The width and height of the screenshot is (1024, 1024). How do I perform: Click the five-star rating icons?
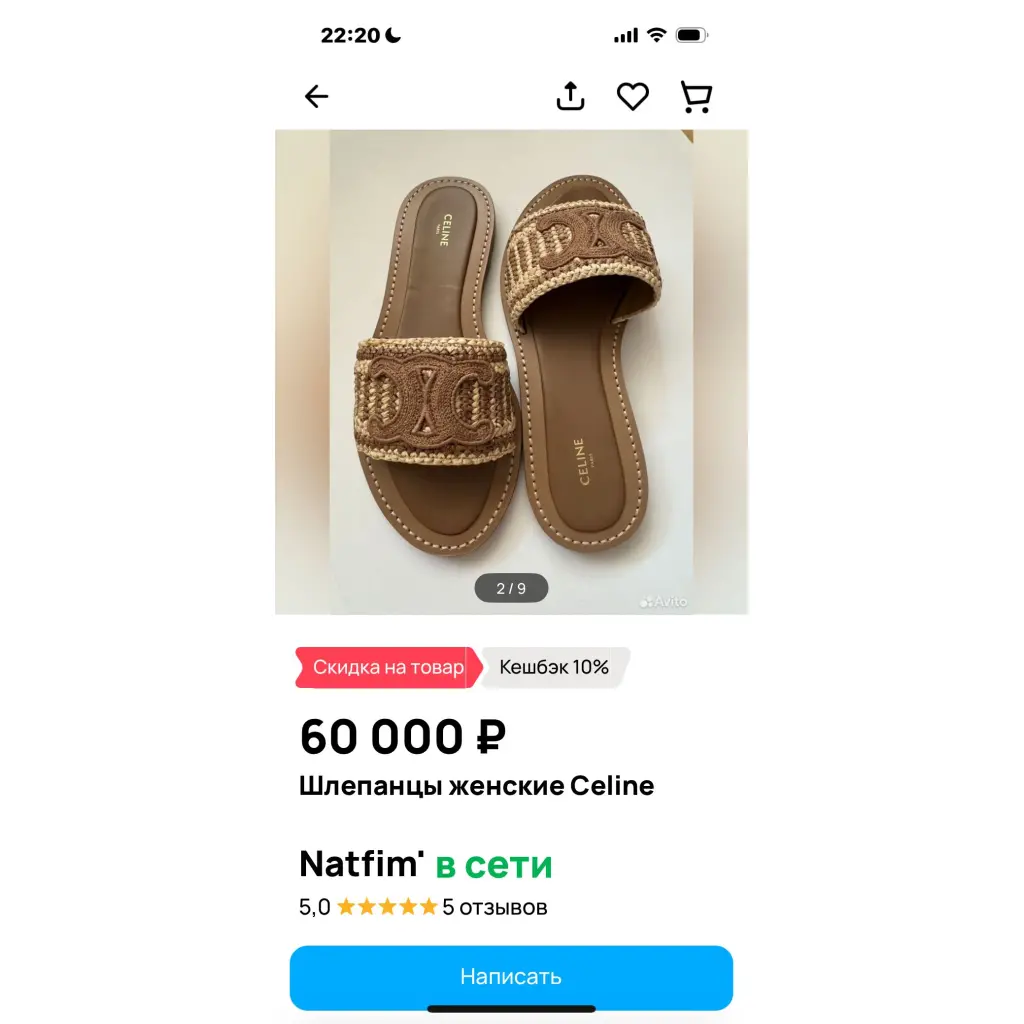[x=387, y=907]
